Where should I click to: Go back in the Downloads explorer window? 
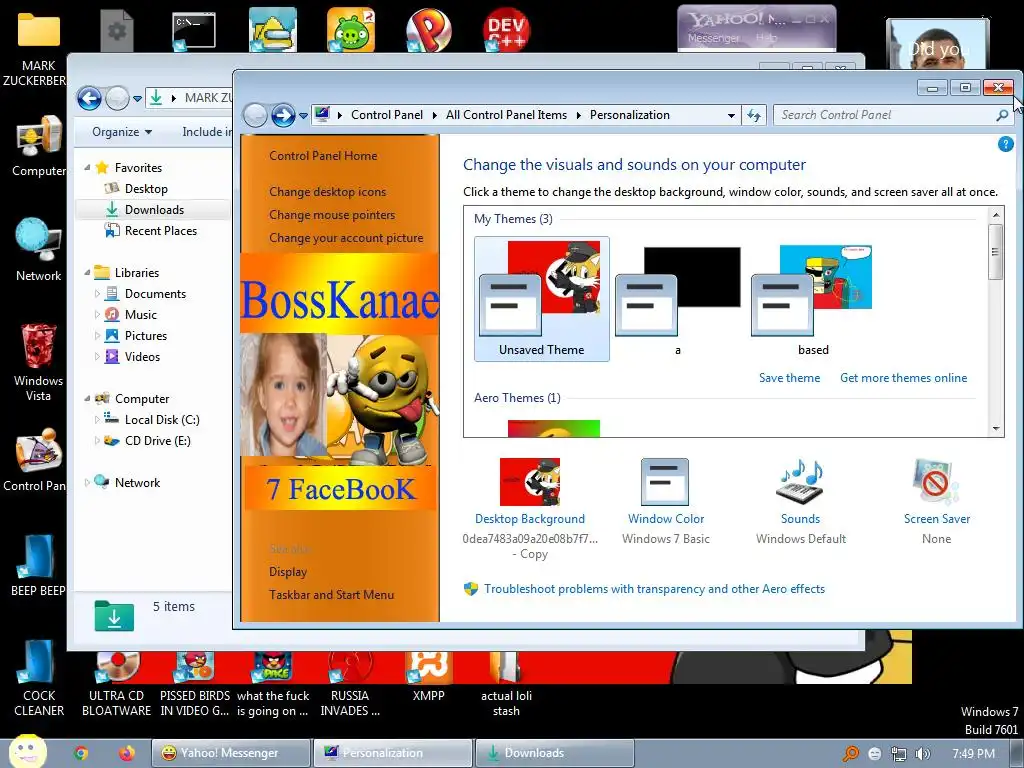click(x=89, y=99)
